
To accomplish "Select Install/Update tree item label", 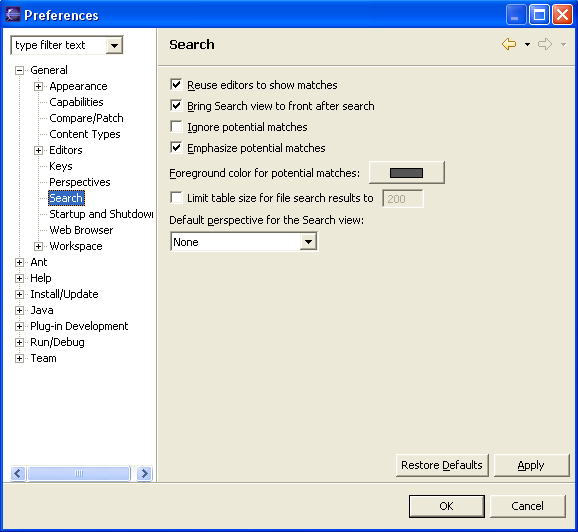I will (64, 294).
